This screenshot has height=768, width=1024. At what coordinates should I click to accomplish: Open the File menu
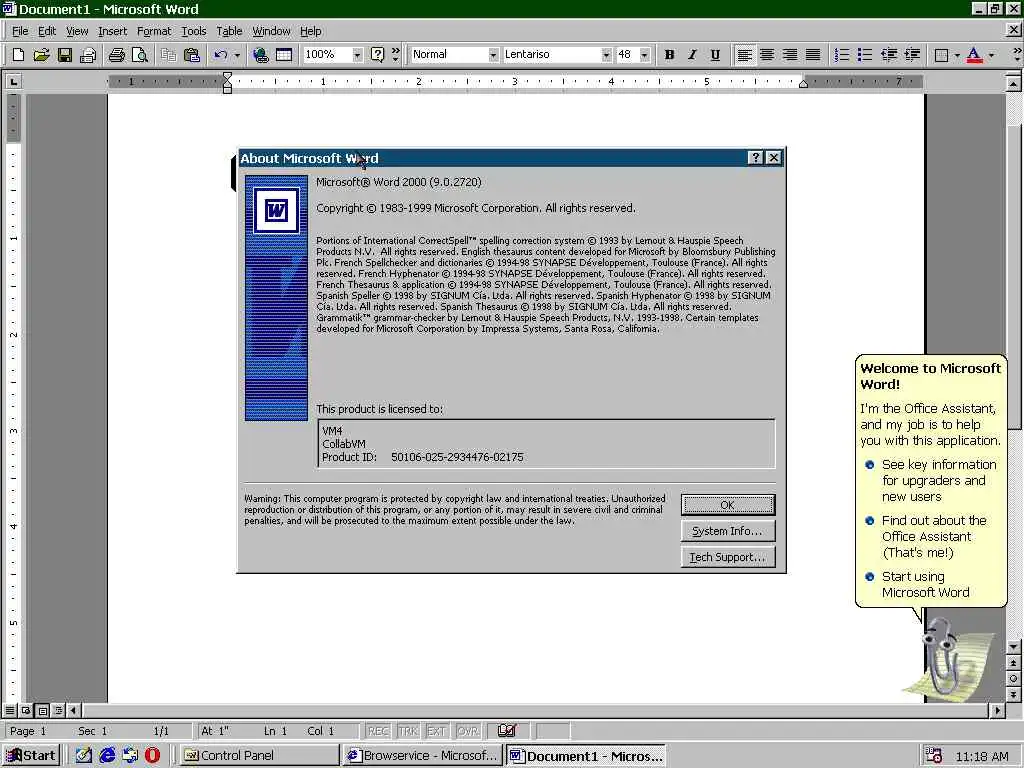20,31
